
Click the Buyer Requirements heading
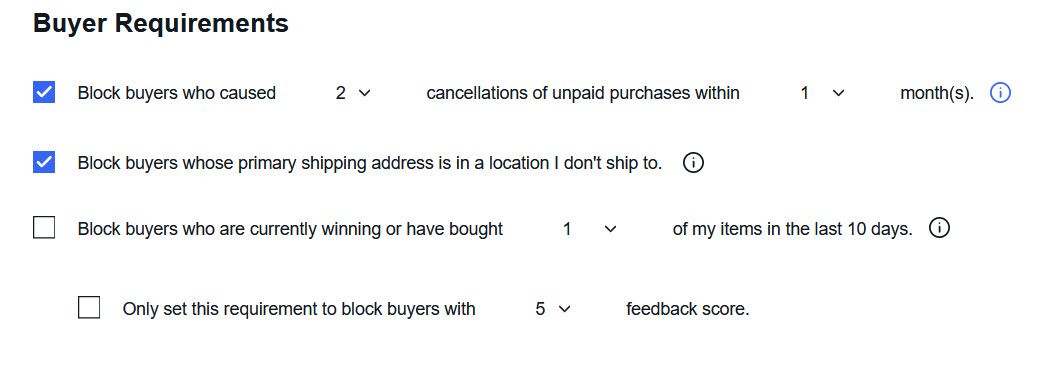[x=161, y=23]
